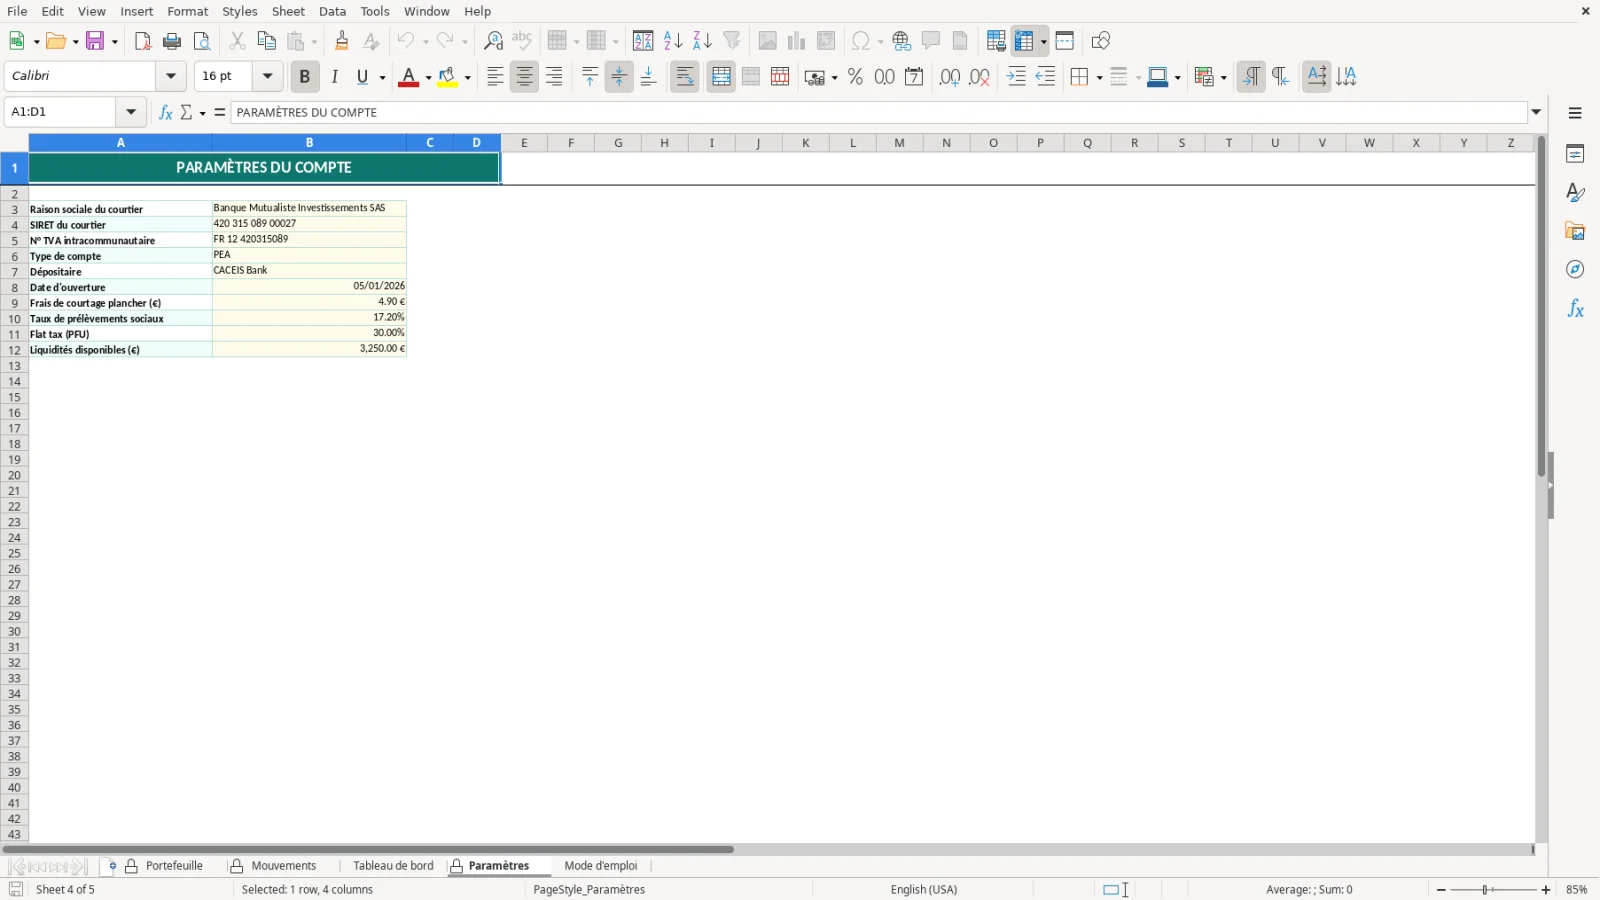Add decimal place
This screenshot has height=900, width=1600.
950,77
